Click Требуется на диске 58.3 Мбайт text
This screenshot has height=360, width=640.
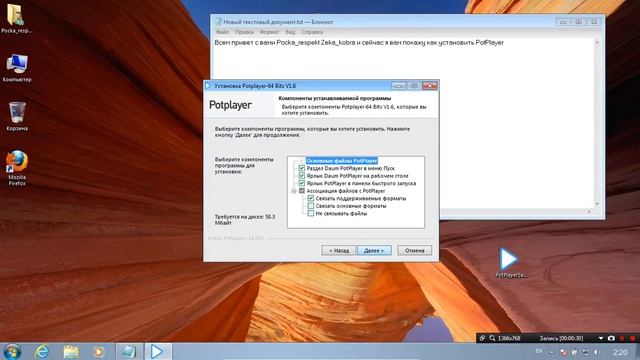[x=245, y=220]
